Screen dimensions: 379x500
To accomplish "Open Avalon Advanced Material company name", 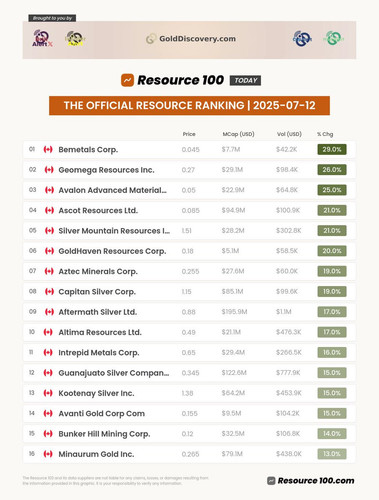I will point(113,190).
